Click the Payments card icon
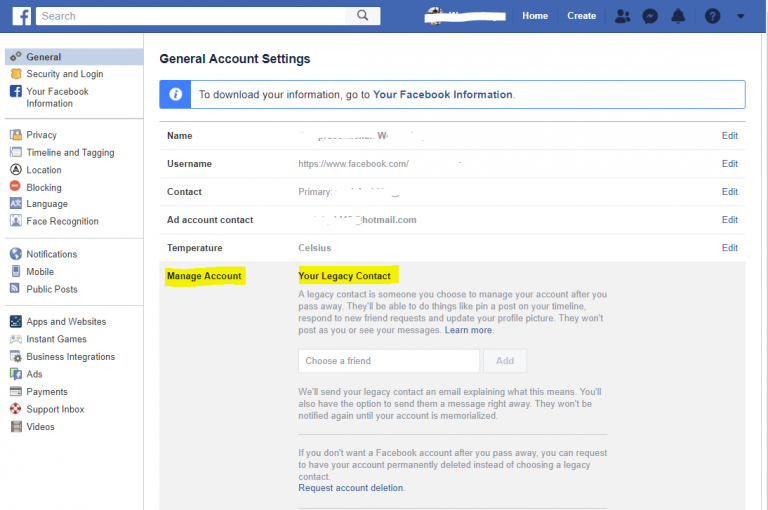The image size is (768, 510). tap(16, 391)
